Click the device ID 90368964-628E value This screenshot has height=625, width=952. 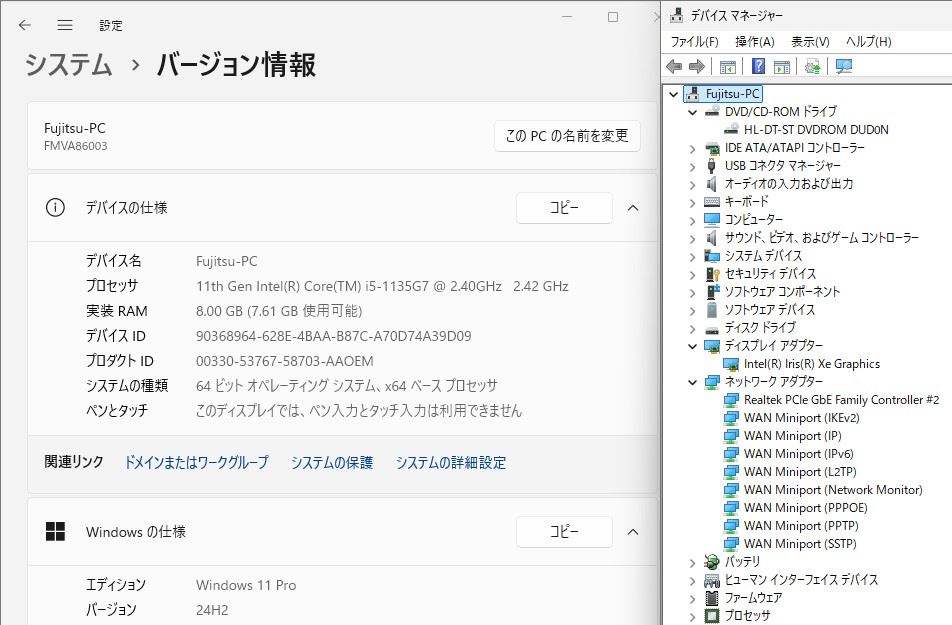pyautogui.click(x=333, y=336)
